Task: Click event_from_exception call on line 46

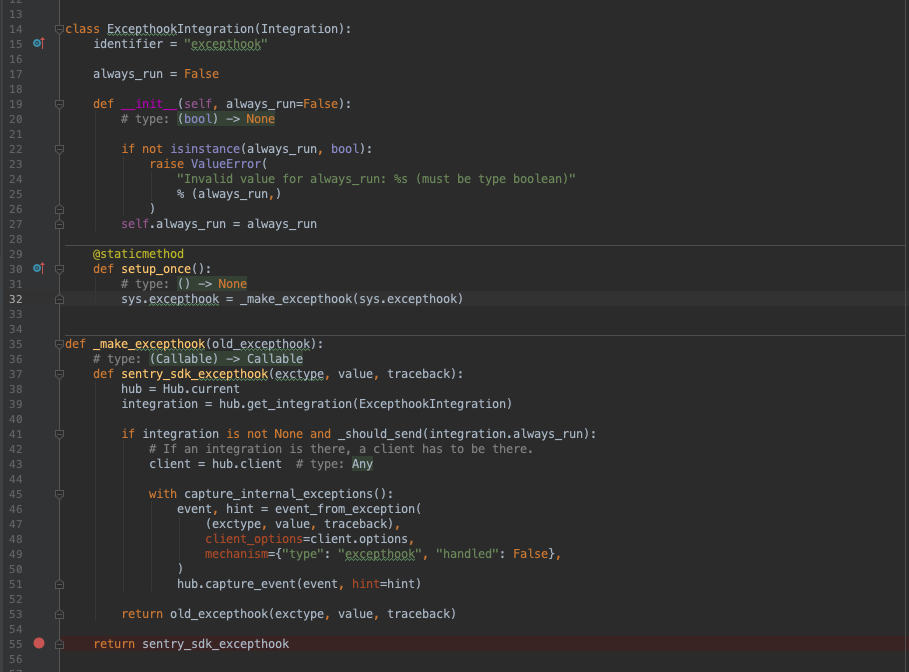Action: point(345,509)
